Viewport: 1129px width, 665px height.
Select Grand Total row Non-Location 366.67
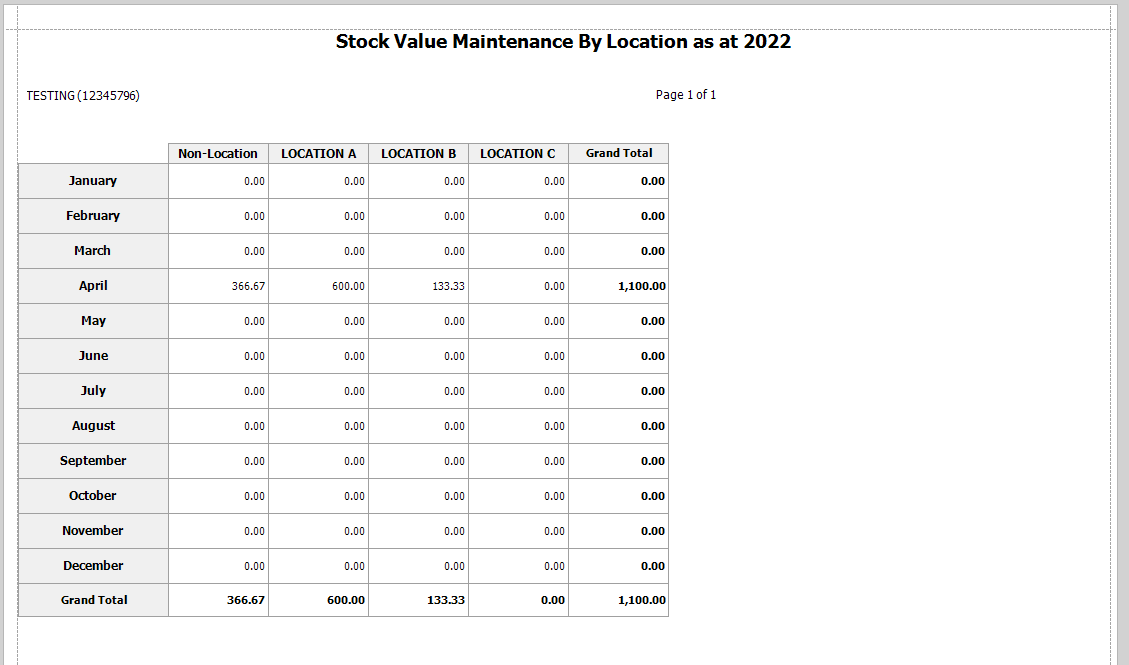point(218,600)
